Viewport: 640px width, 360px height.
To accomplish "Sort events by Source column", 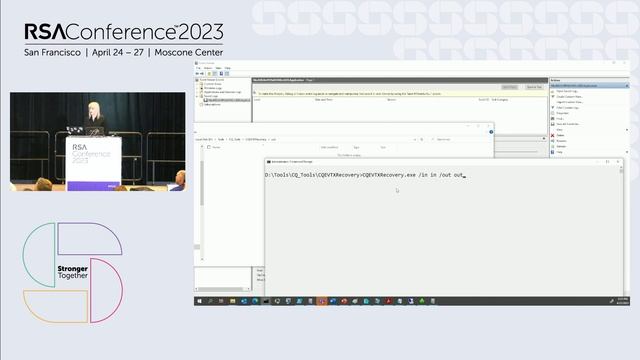I will [391, 100].
